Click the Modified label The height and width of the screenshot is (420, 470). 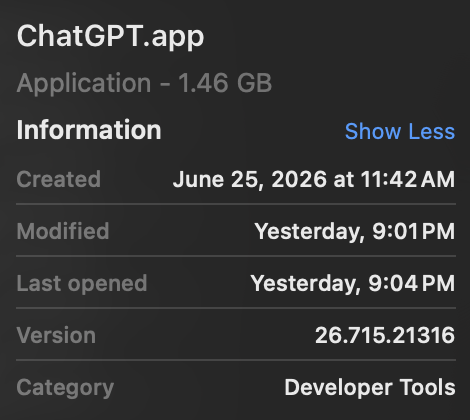63,231
